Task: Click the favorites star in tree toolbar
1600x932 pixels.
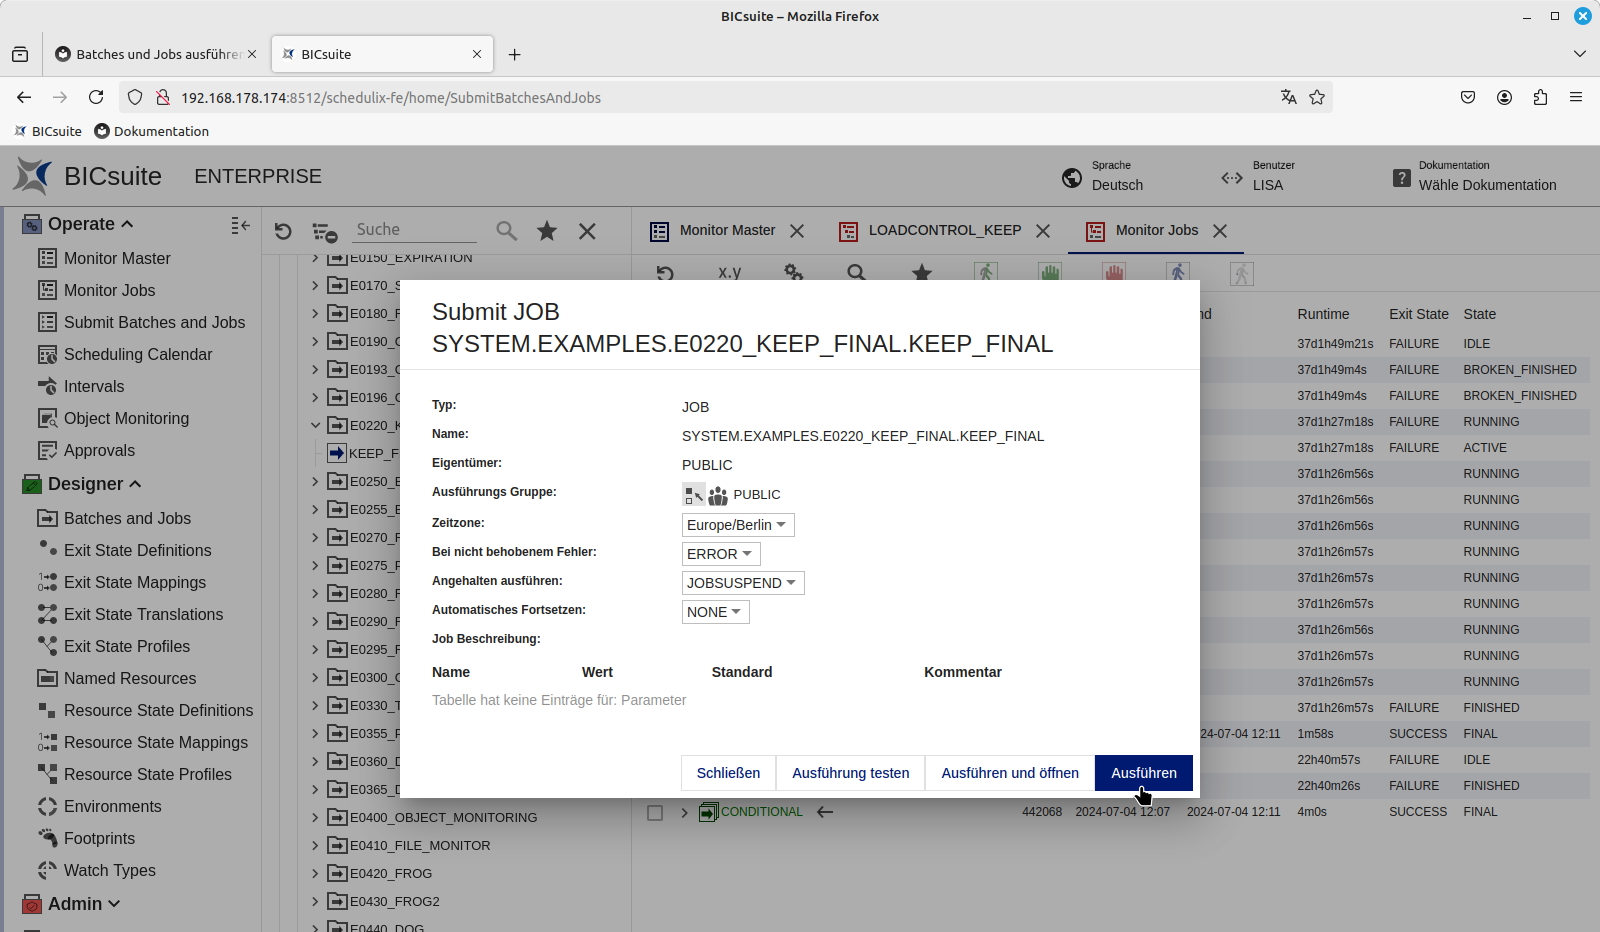Action: coord(547,231)
